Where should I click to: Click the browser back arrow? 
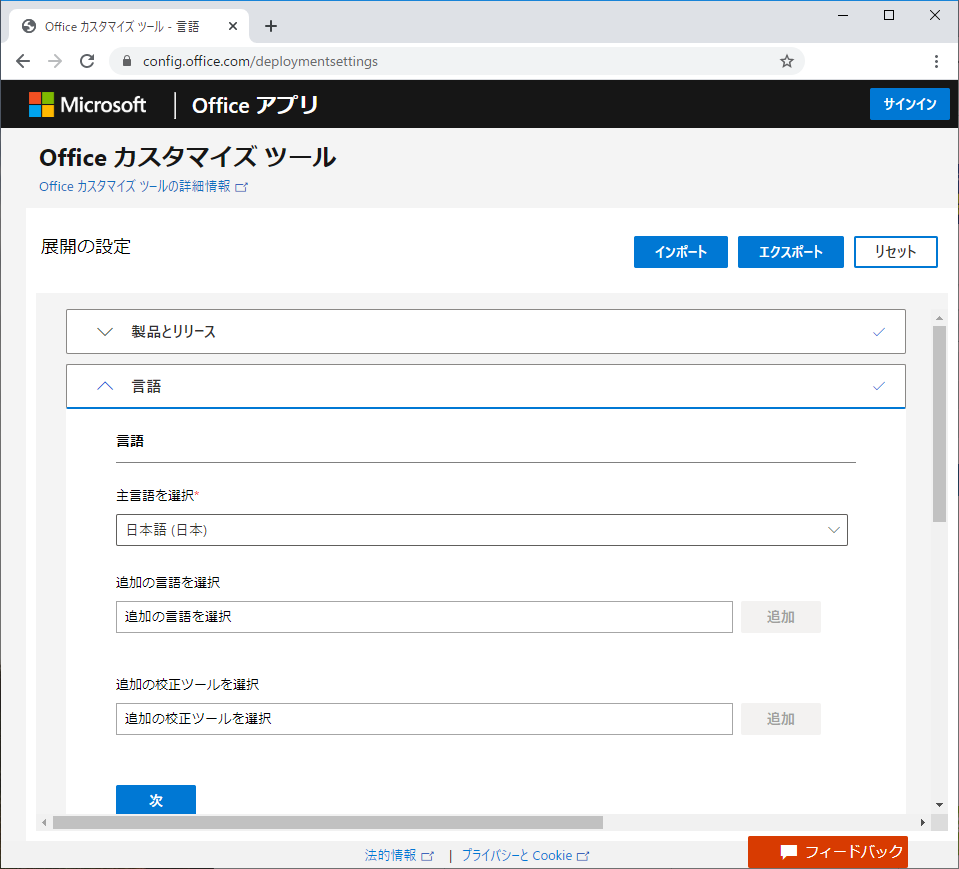pos(23,61)
